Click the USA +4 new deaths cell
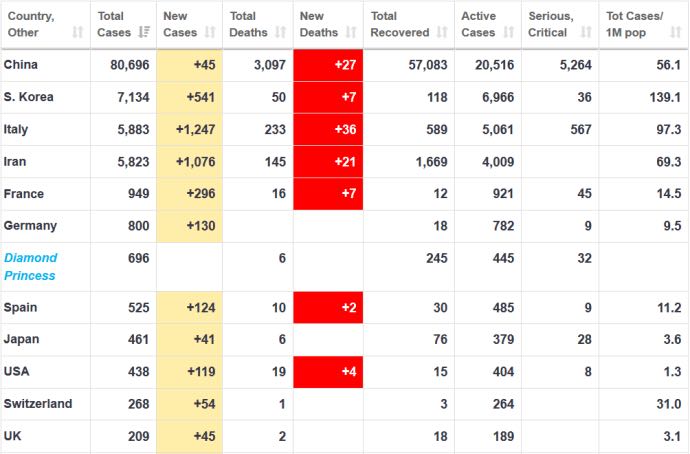Image resolution: width=690 pixels, height=454 pixels. (x=329, y=371)
